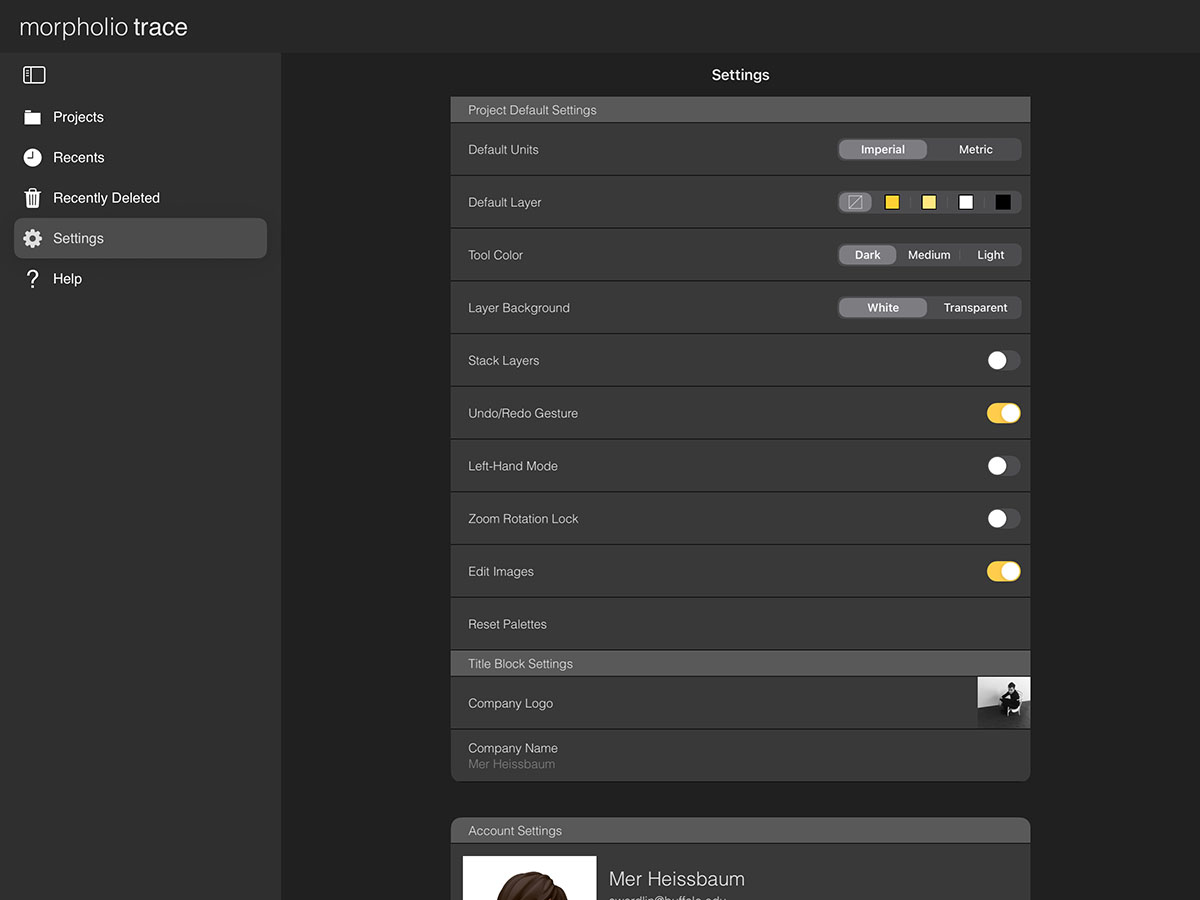Pick the white Default Layer swatch
Viewport: 1200px width, 900px height.
tap(966, 202)
